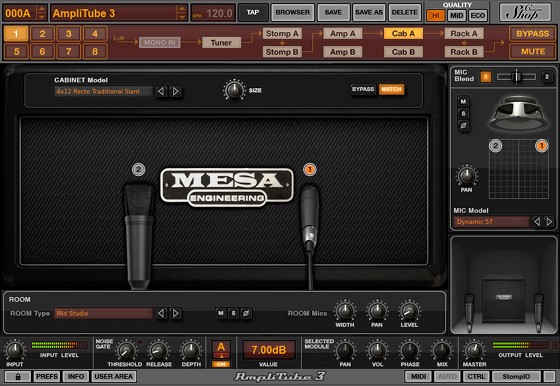The height and width of the screenshot is (386, 560).
Task: Click the lock icon in the bottom bar
Action: click(x=18, y=376)
